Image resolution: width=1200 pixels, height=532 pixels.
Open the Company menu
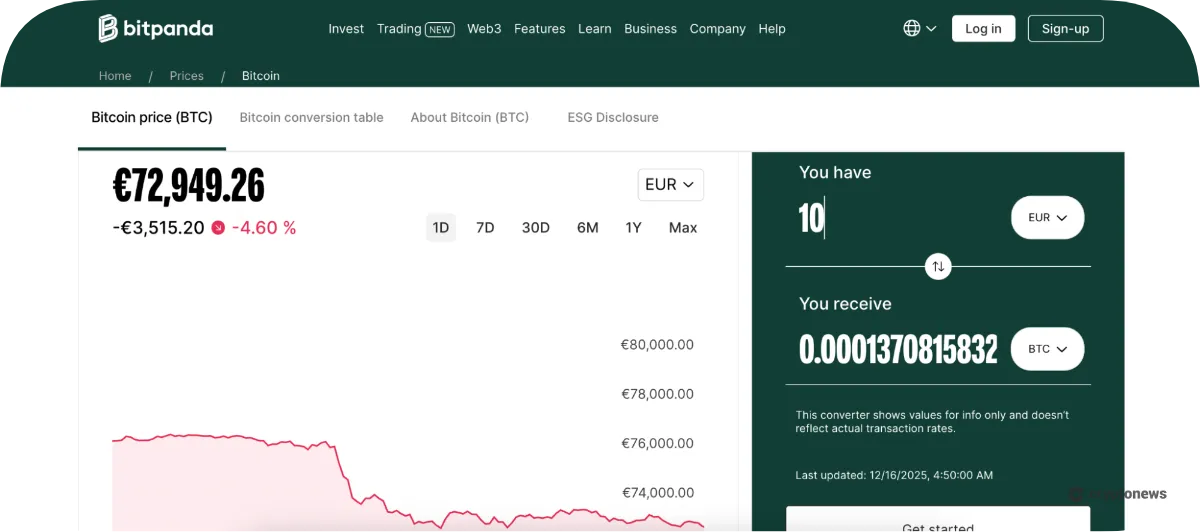pyautogui.click(x=718, y=29)
